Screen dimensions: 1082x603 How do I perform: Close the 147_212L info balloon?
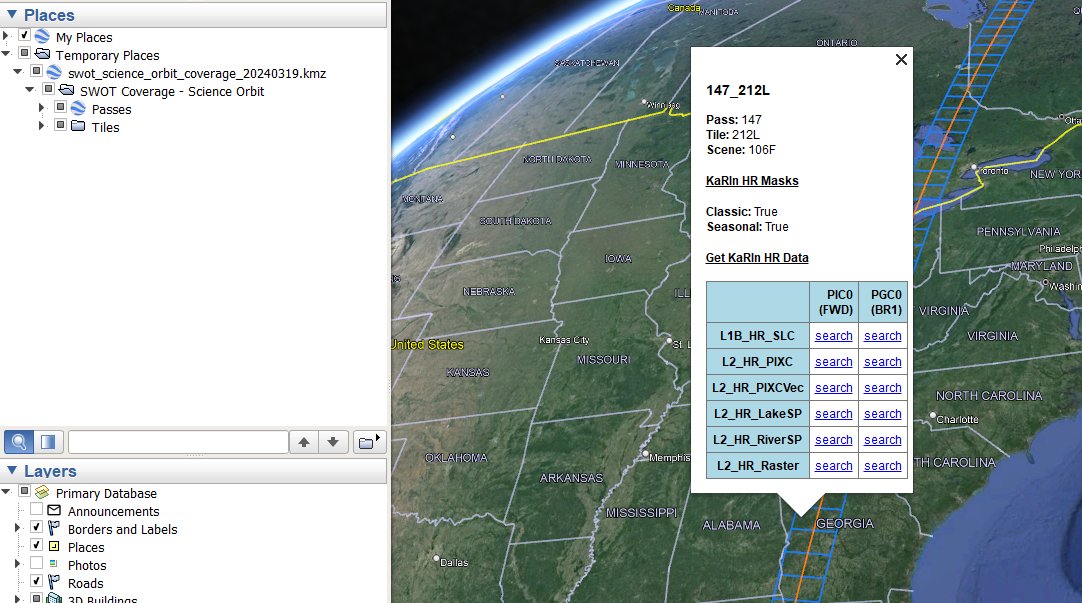[x=900, y=59]
